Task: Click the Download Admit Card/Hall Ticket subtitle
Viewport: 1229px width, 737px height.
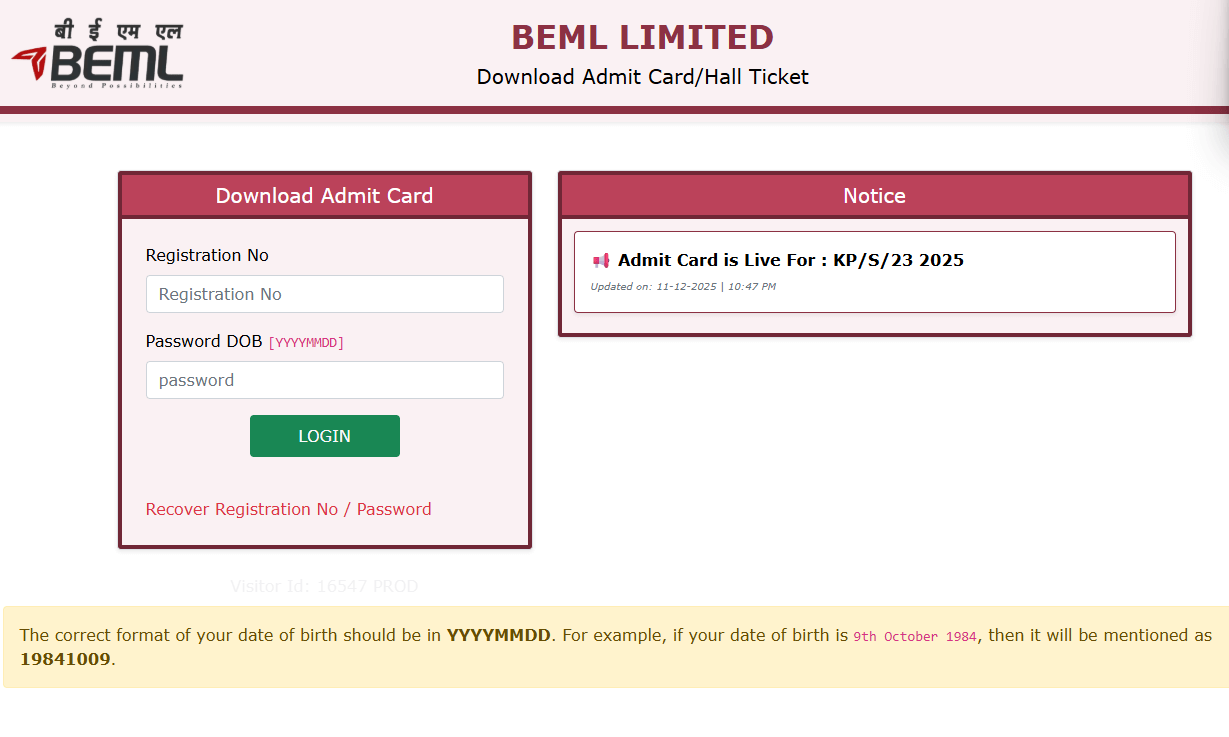Action: (642, 76)
